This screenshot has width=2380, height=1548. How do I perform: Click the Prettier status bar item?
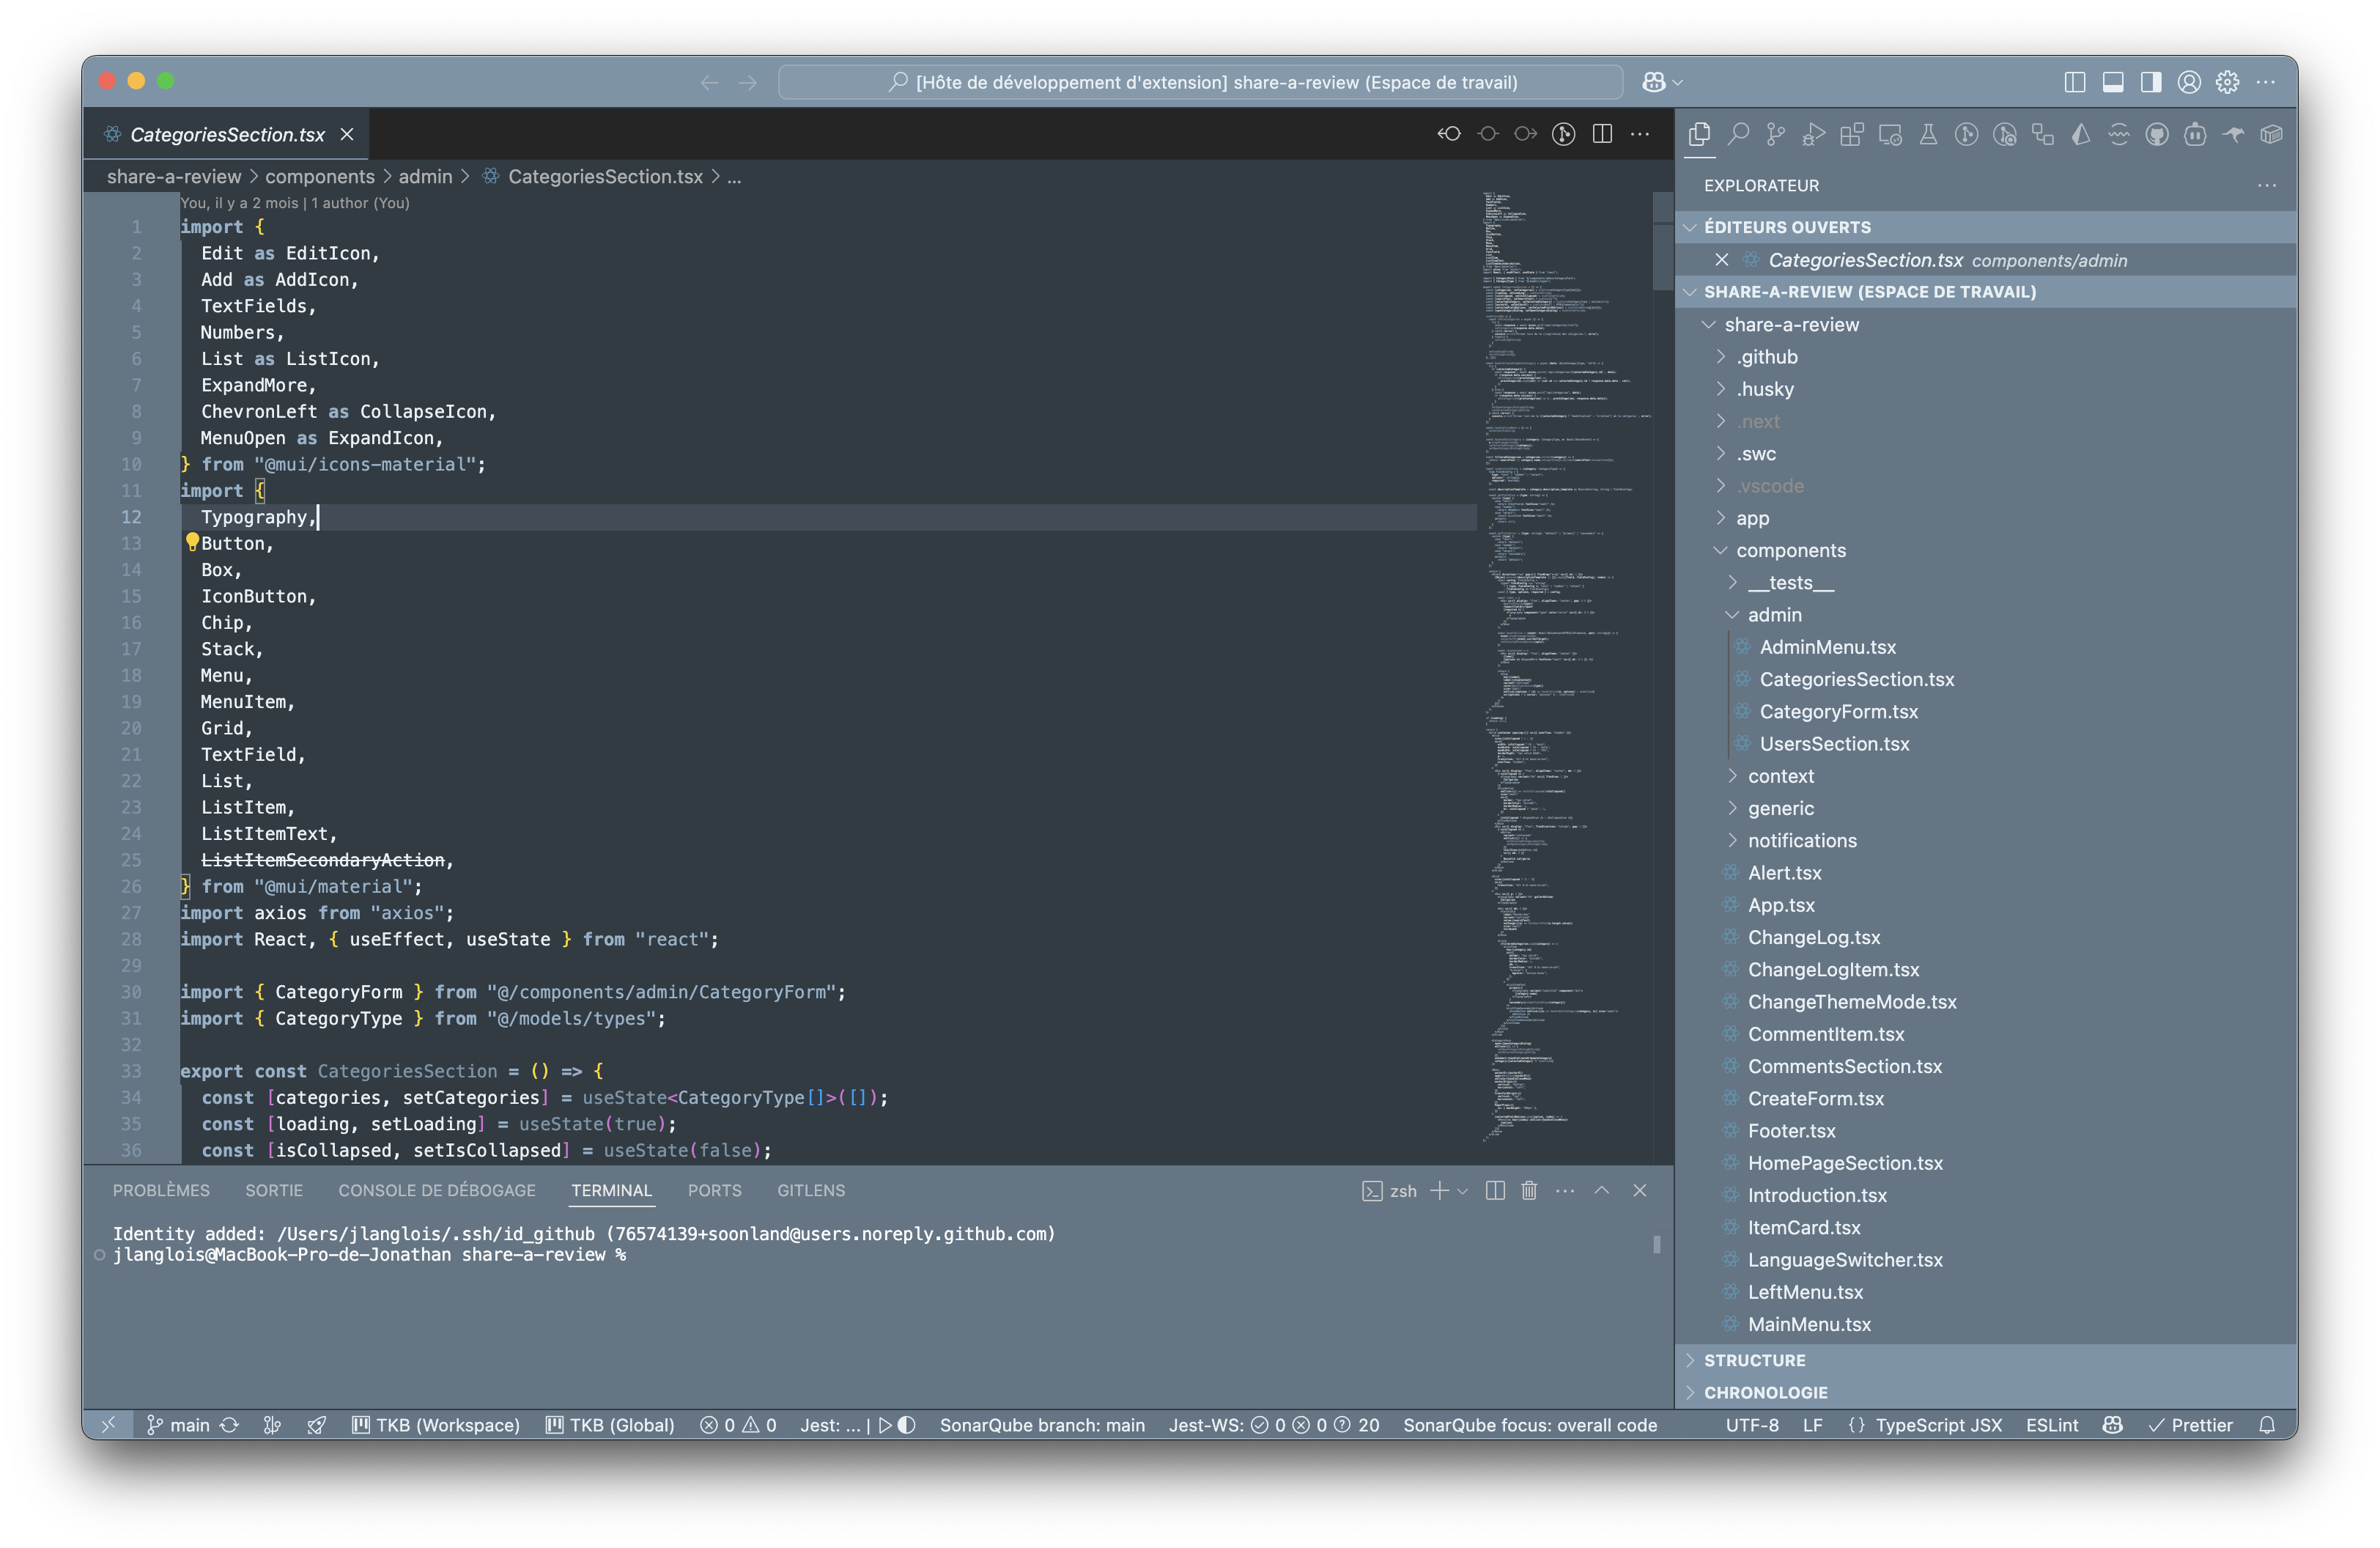tap(2191, 1425)
